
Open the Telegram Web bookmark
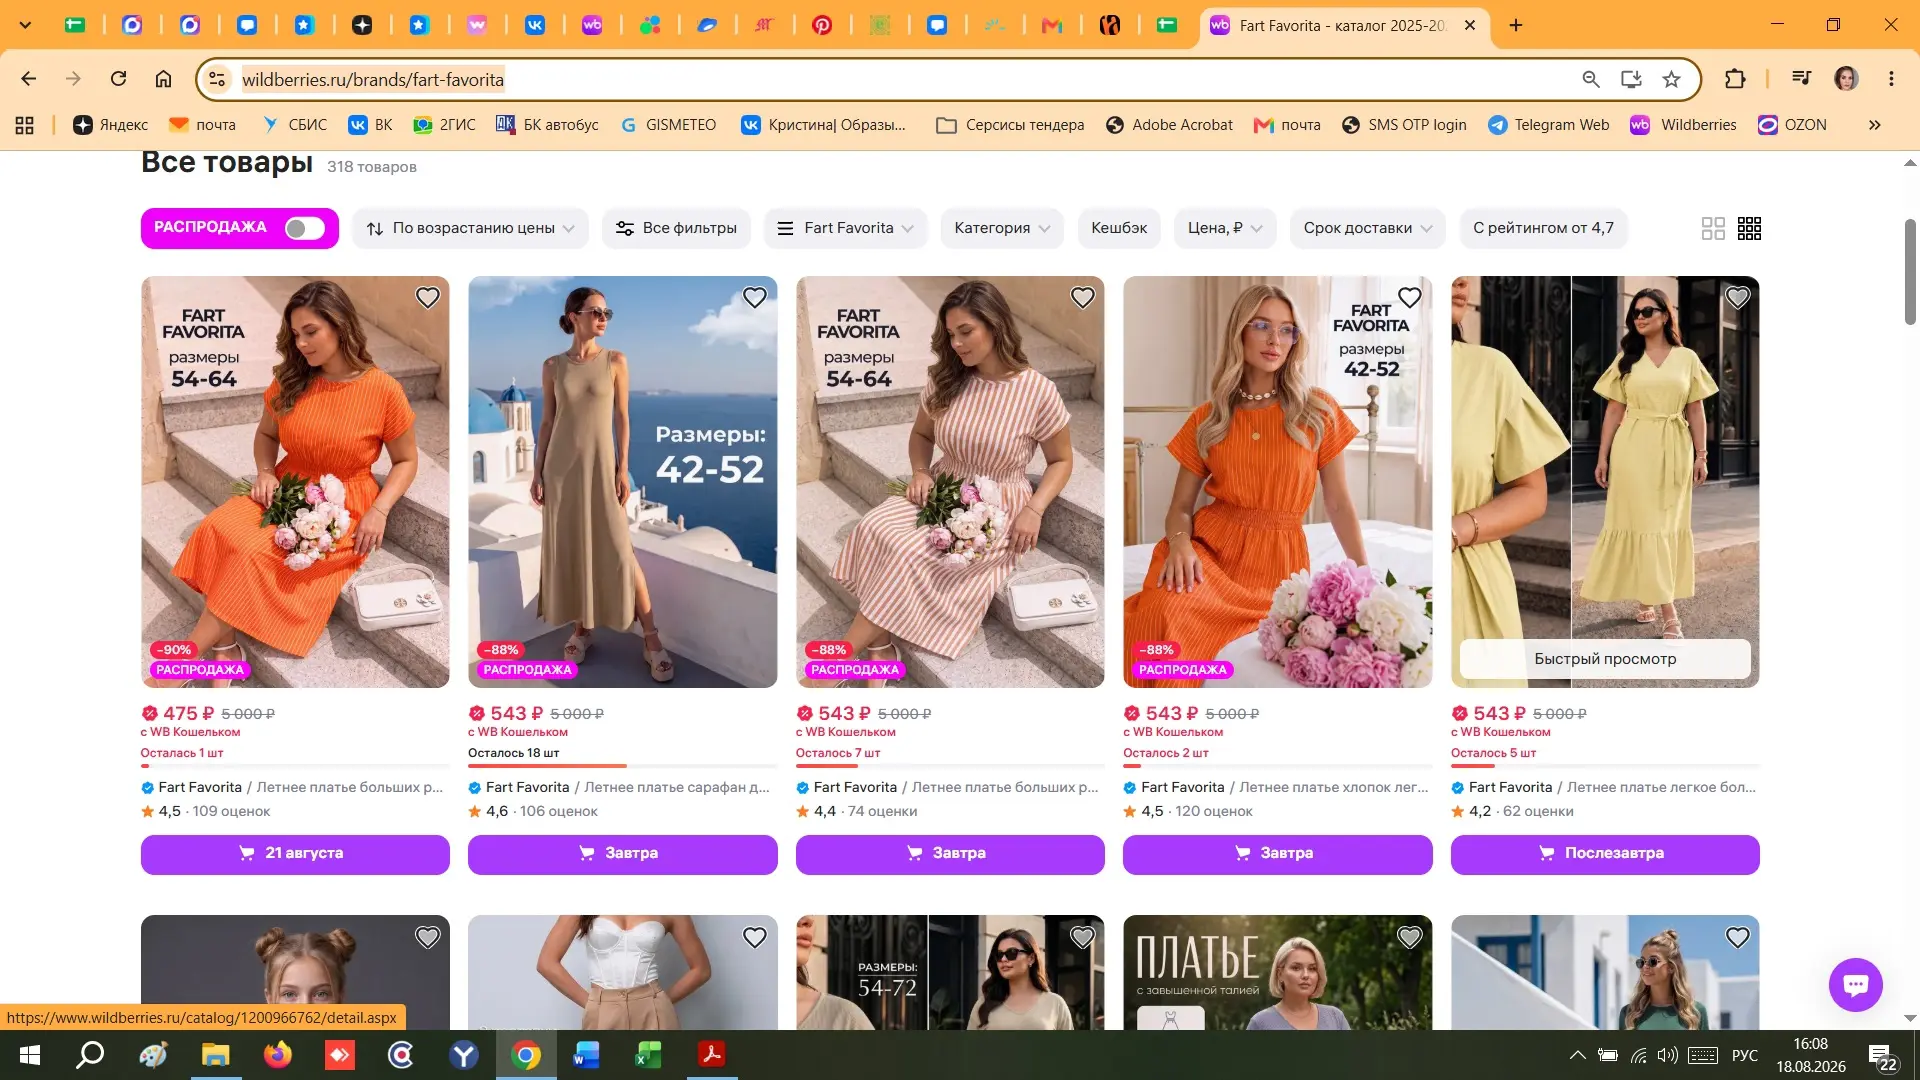click(1549, 125)
